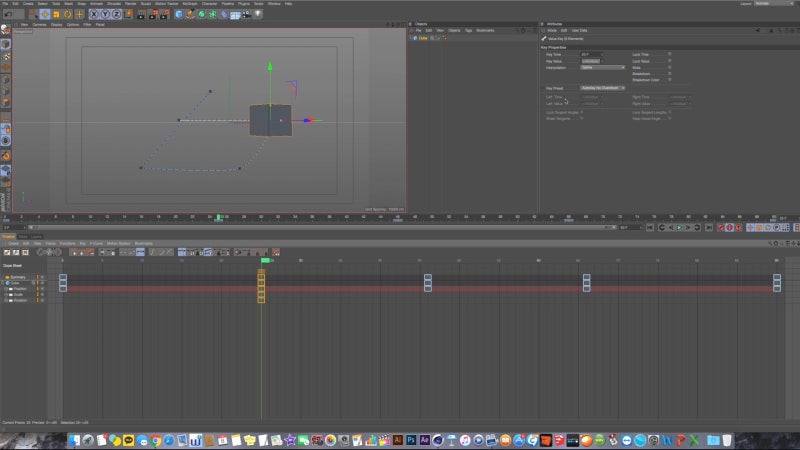Click the record active objects button
Screen dimensions: 800x450
coord(720,228)
